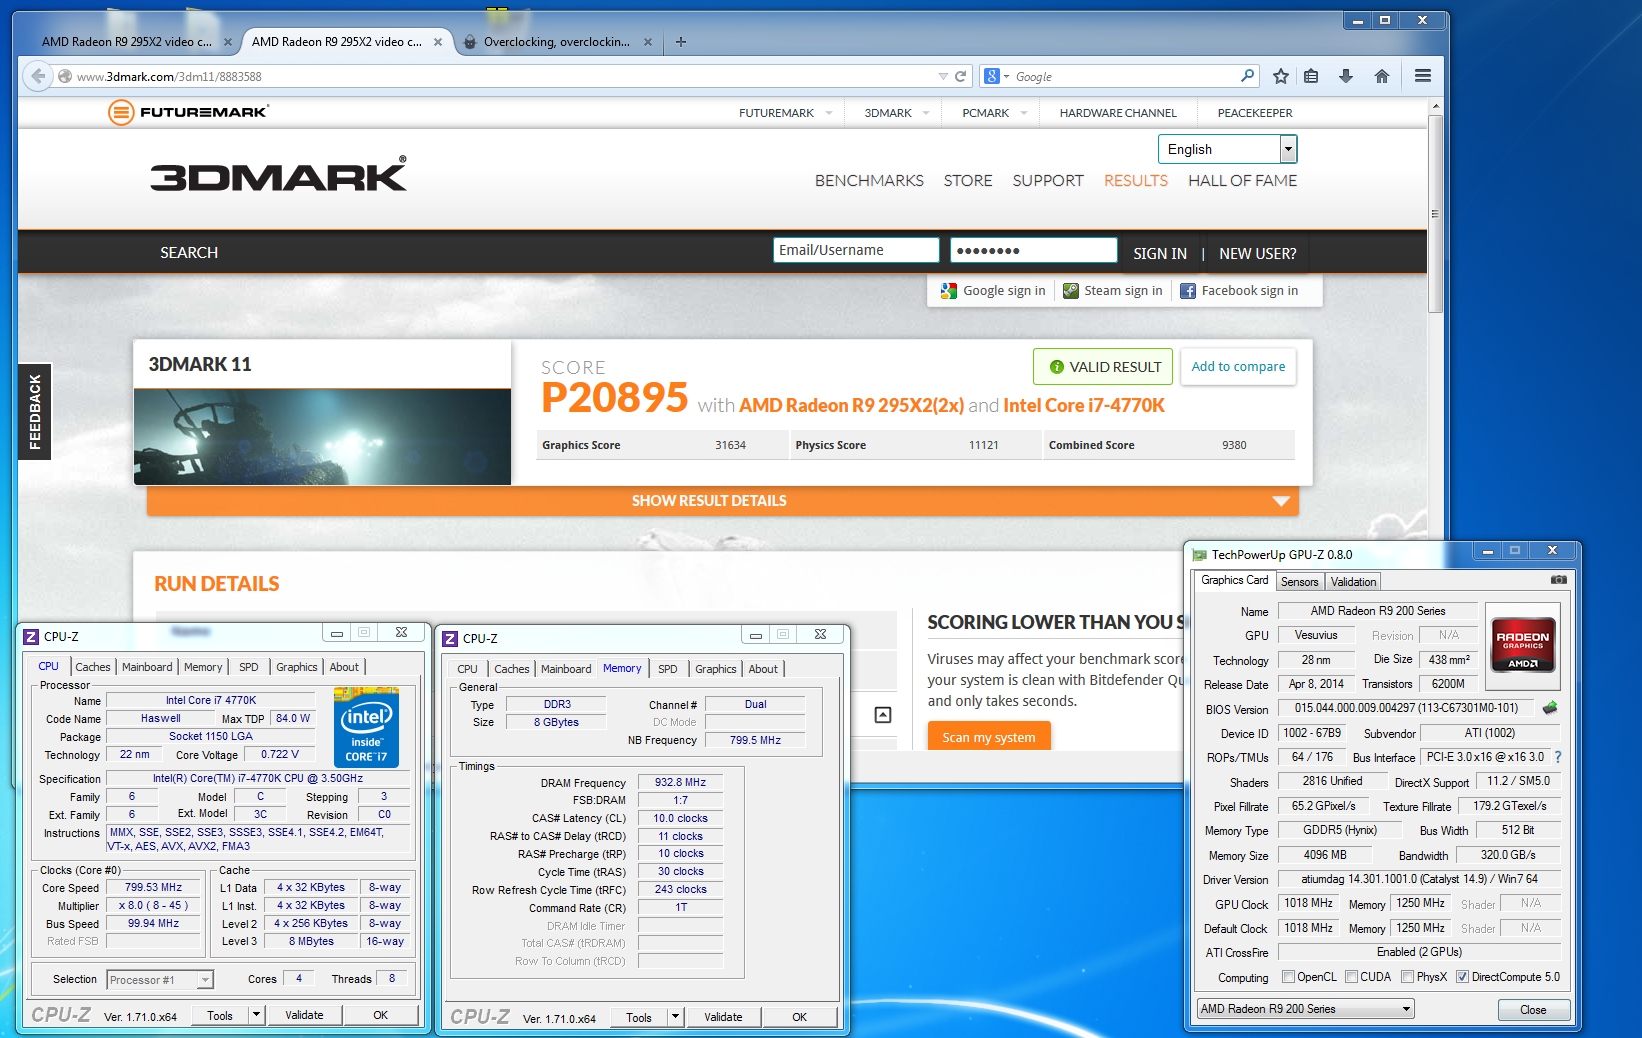Click the Intel Core i7 logo in CPU-Z

tap(367, 728)
